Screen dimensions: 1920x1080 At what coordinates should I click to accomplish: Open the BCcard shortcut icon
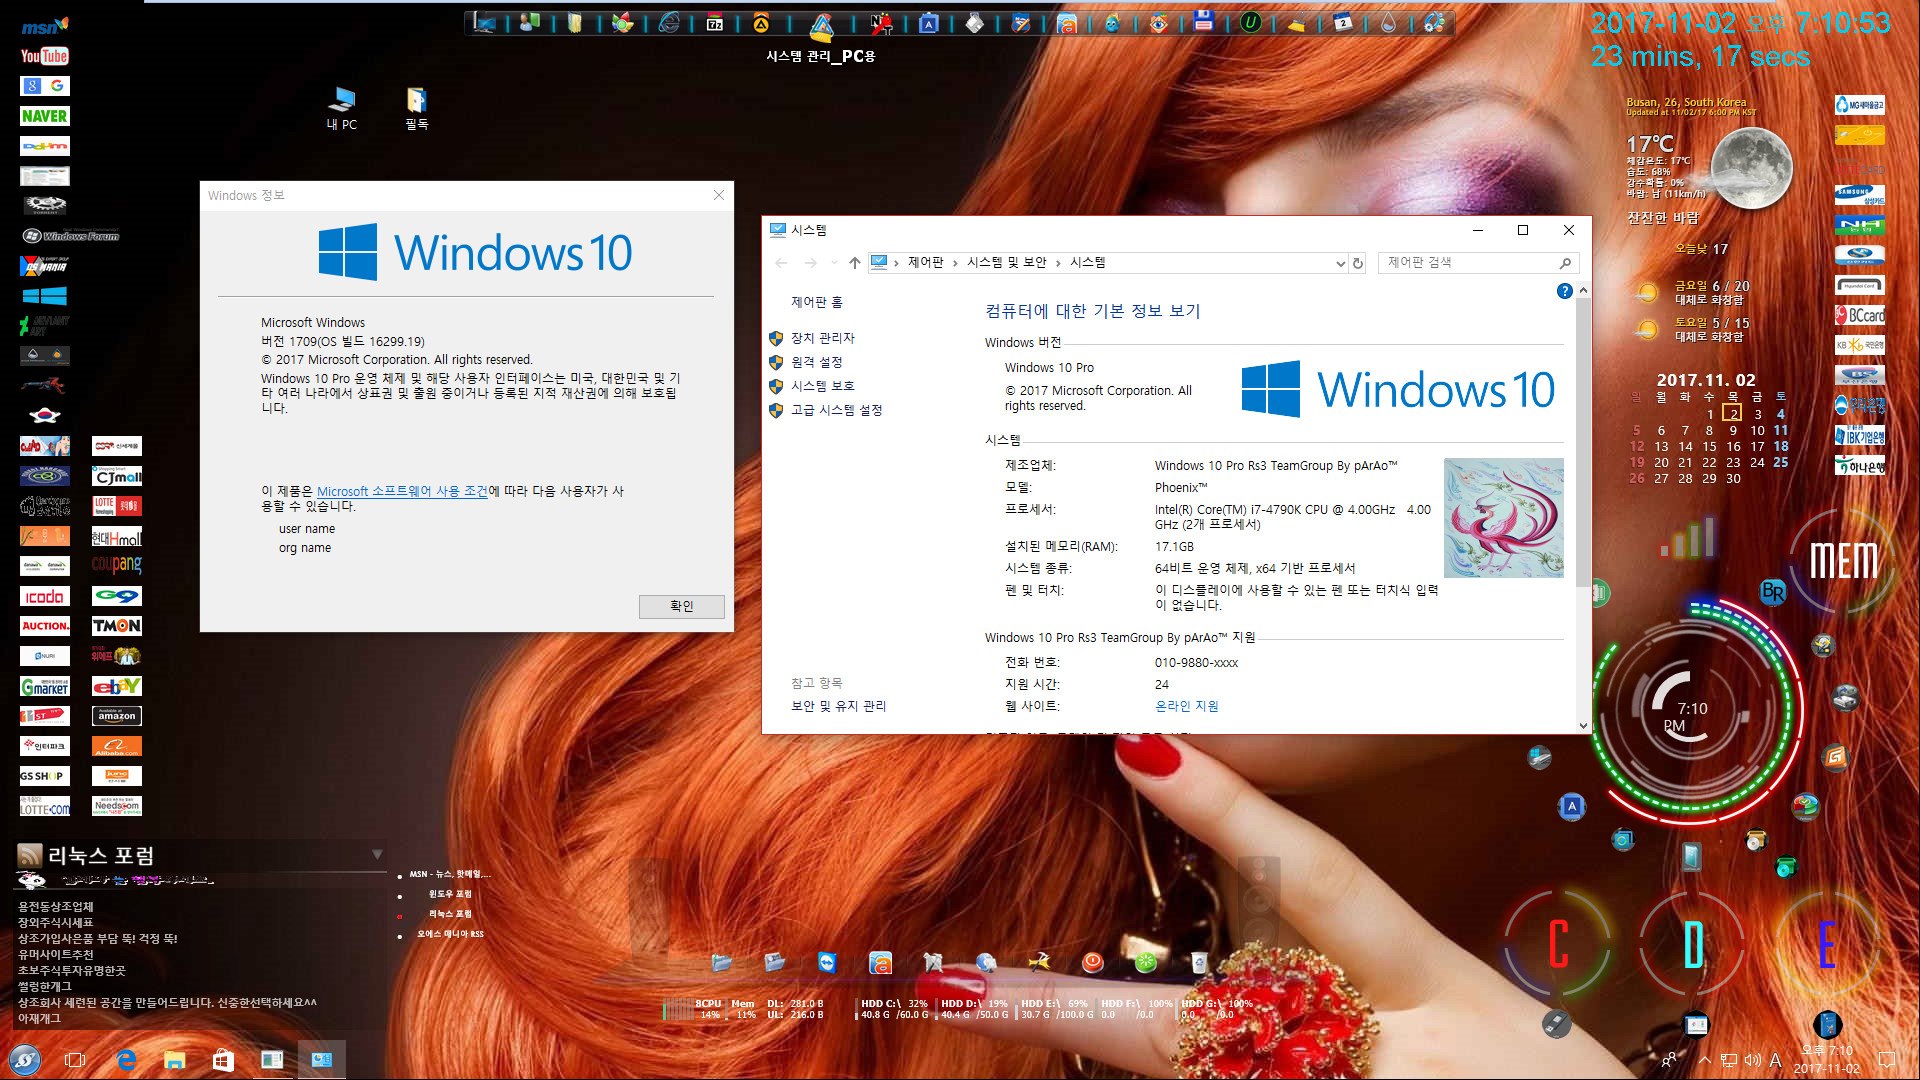[1860, 315]
